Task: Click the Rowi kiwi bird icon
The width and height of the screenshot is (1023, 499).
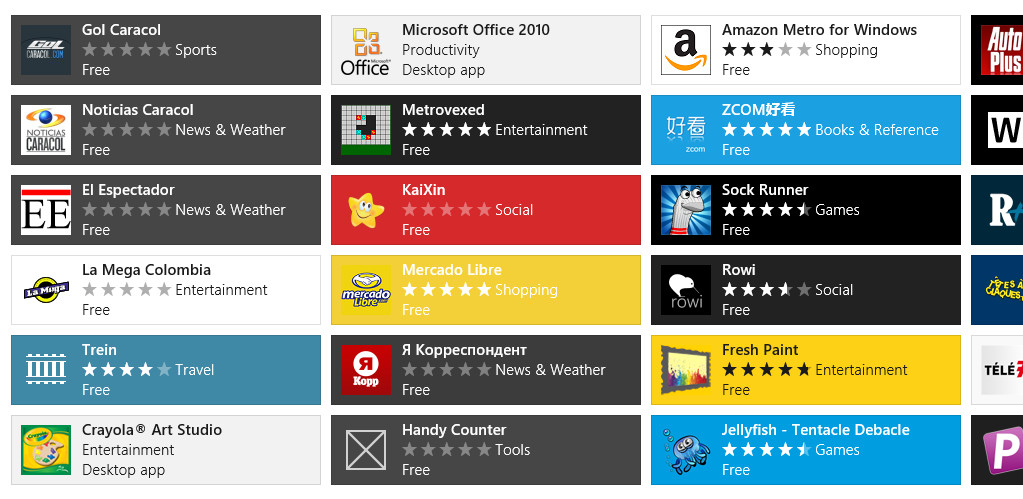Action: click(686, 290)
